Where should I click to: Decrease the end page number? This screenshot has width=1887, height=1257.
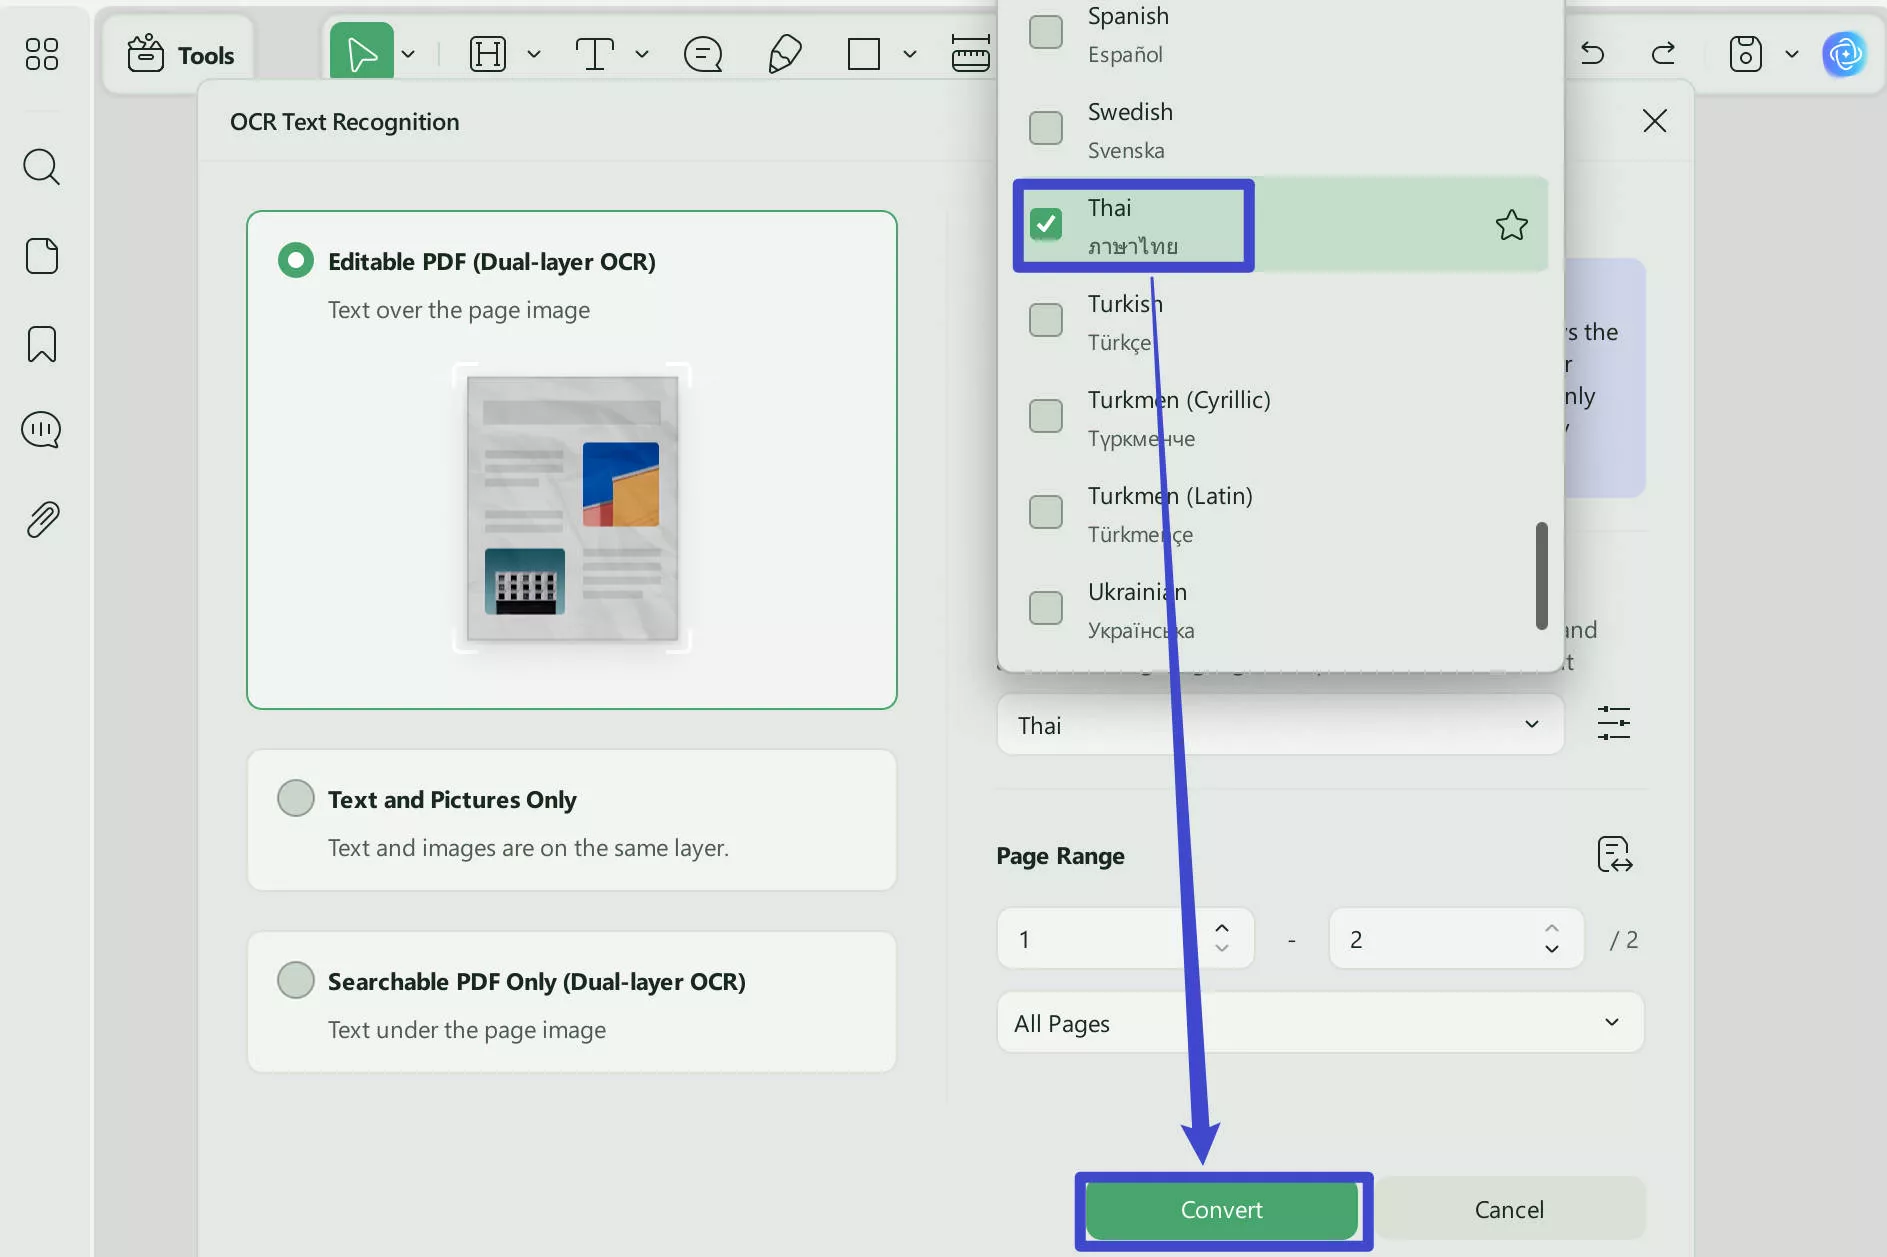coord(1551,949)
